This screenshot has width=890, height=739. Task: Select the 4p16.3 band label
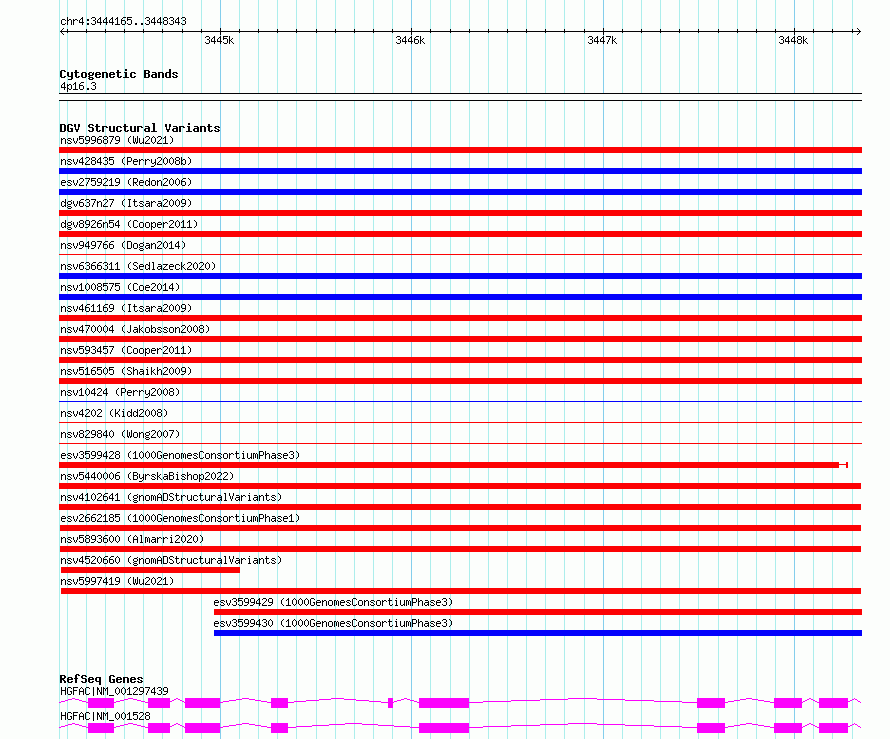(78, 86)
